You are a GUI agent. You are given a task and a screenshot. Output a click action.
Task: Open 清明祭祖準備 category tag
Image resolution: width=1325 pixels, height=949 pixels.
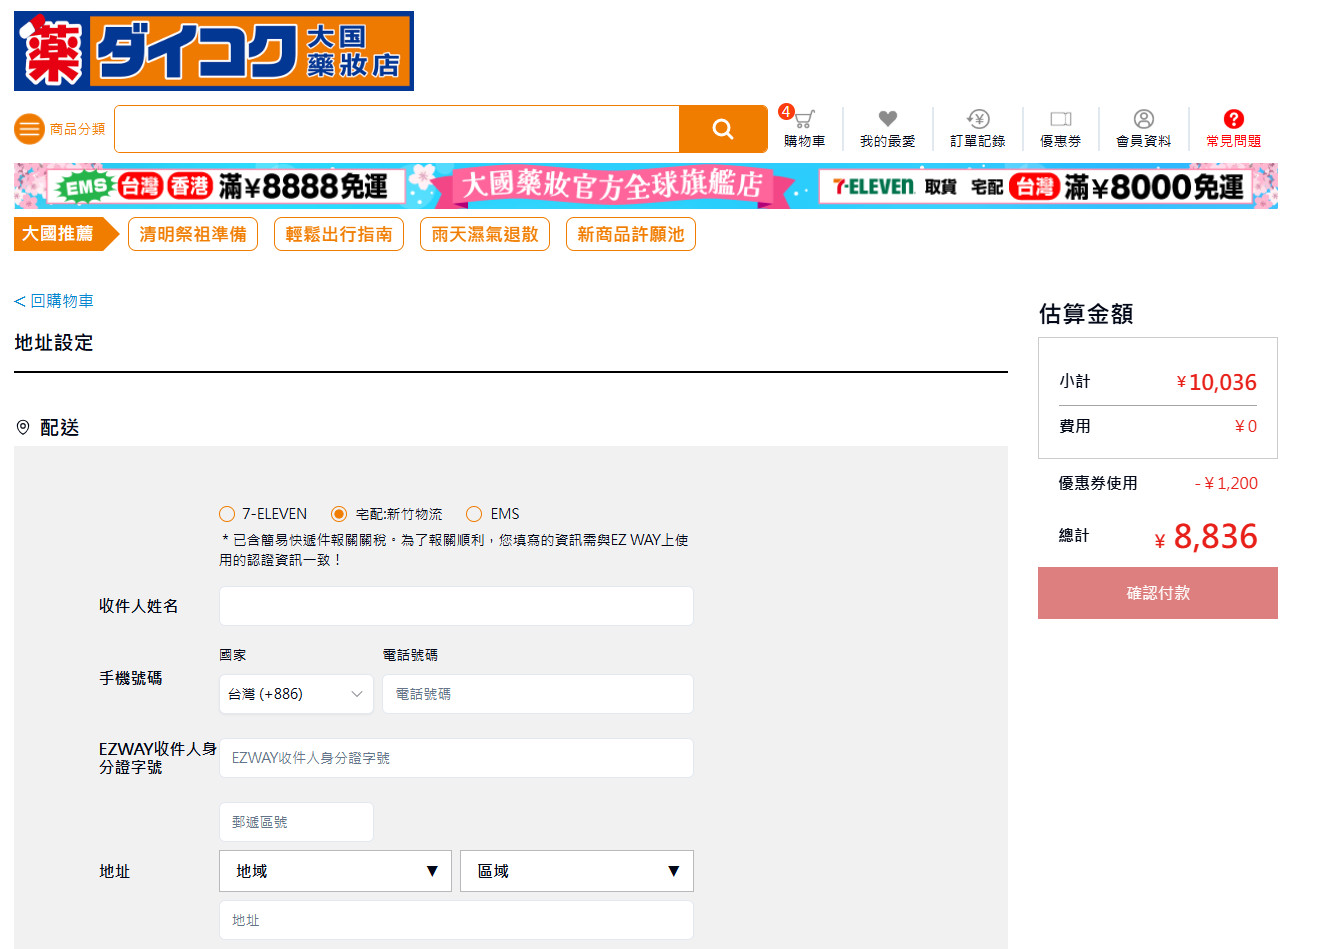193,234
